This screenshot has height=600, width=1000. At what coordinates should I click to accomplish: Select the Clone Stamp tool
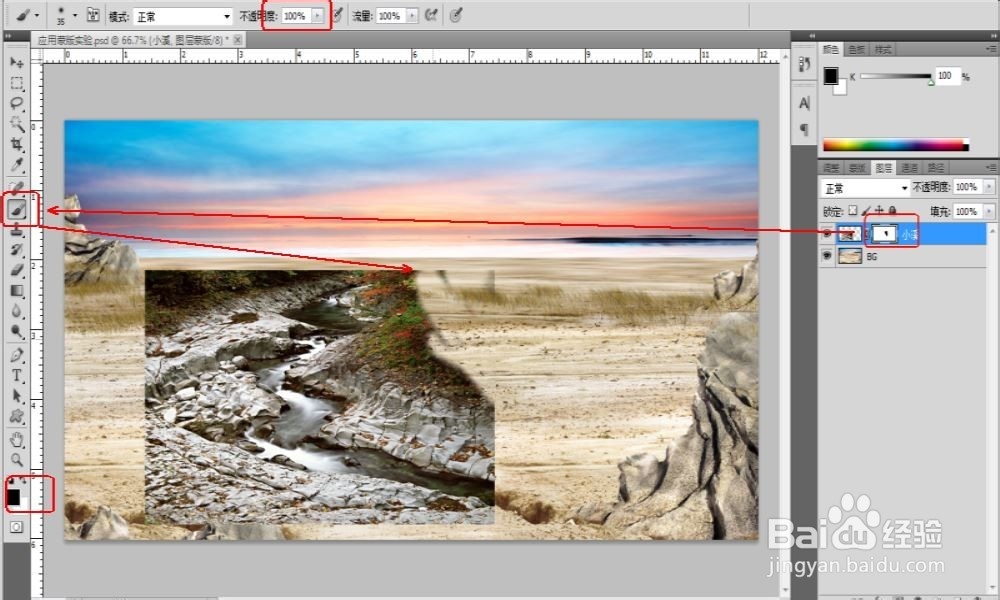tap(17, 229)
